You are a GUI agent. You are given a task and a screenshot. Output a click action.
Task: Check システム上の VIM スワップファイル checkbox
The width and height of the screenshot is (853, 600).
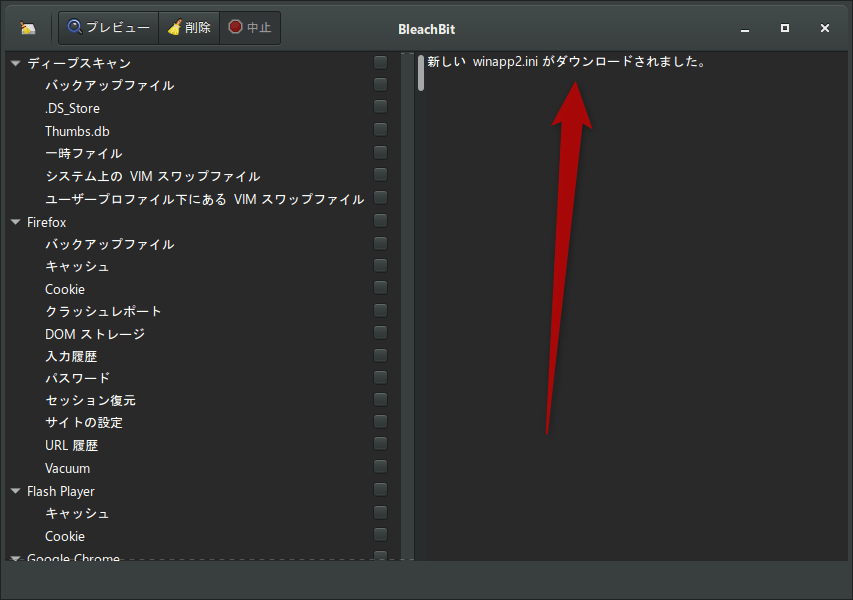381,175
